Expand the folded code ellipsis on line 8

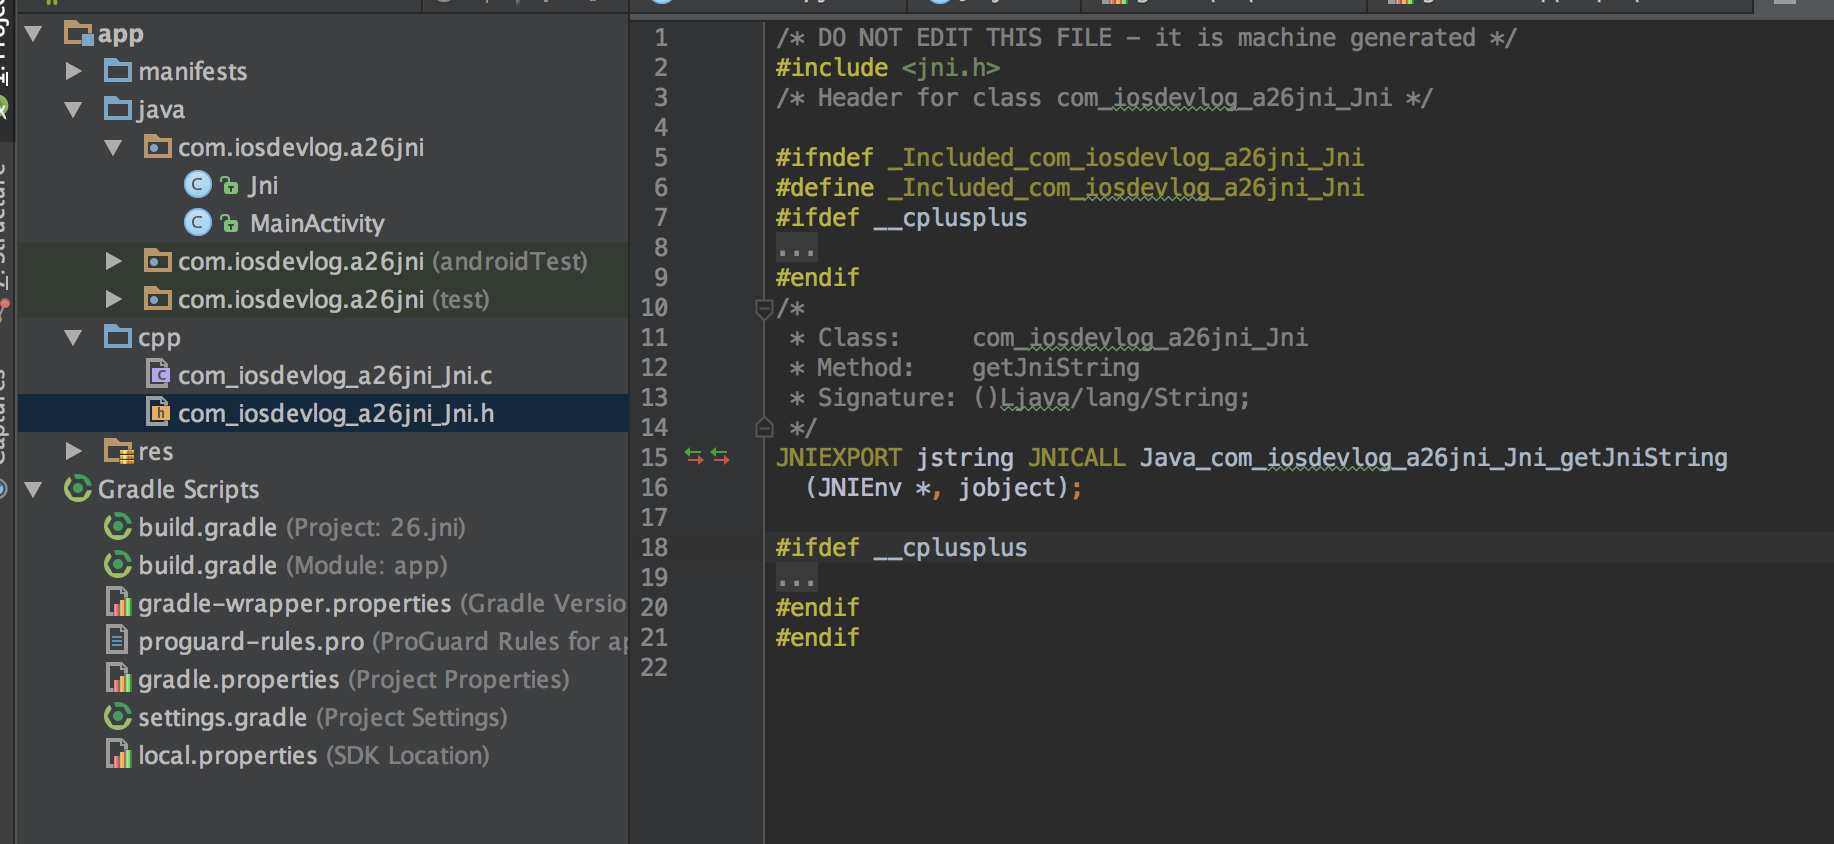797,248
